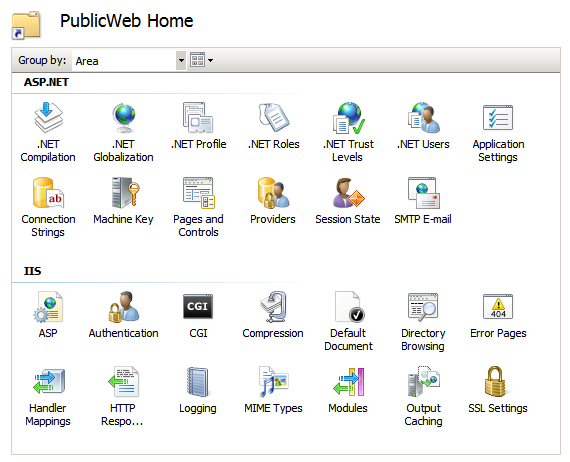Click the PublicWeb Home title

(x=127, y=21)
